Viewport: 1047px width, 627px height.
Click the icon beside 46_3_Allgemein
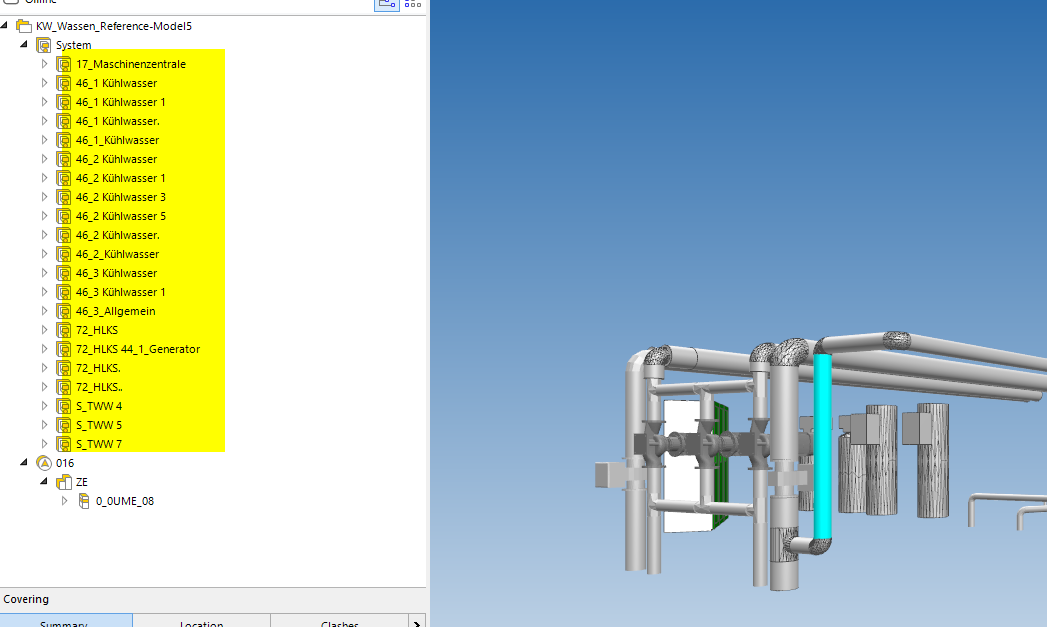click(64, 311)
